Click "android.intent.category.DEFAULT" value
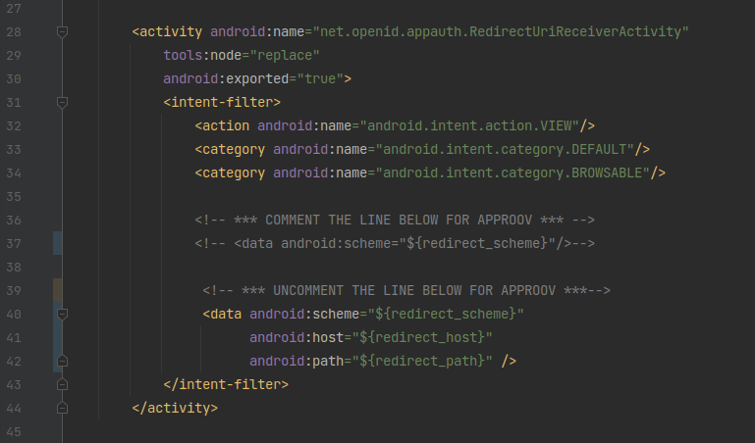This screenshot has width=755, height=443. (x=505, y=150)
